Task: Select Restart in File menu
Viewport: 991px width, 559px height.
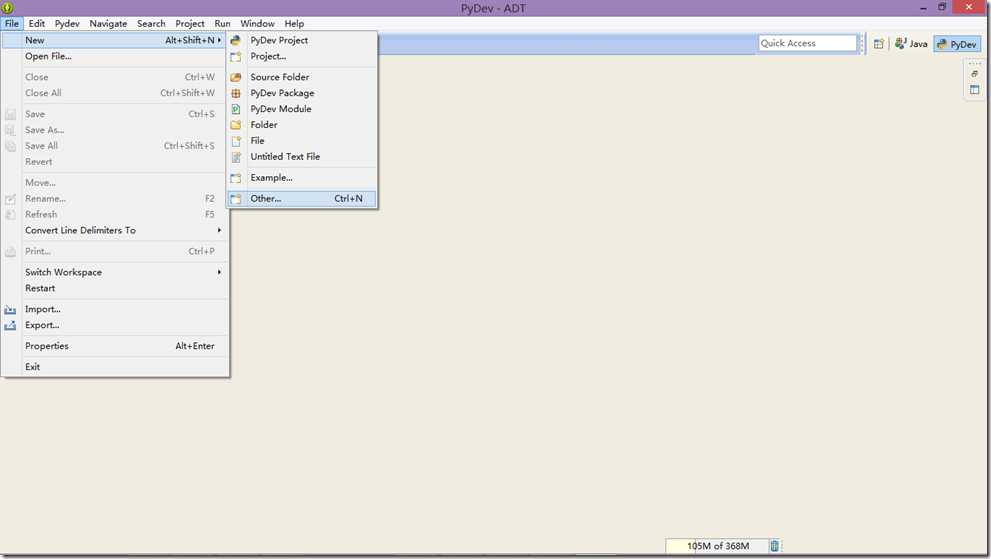Action: (x=114, y=288)
